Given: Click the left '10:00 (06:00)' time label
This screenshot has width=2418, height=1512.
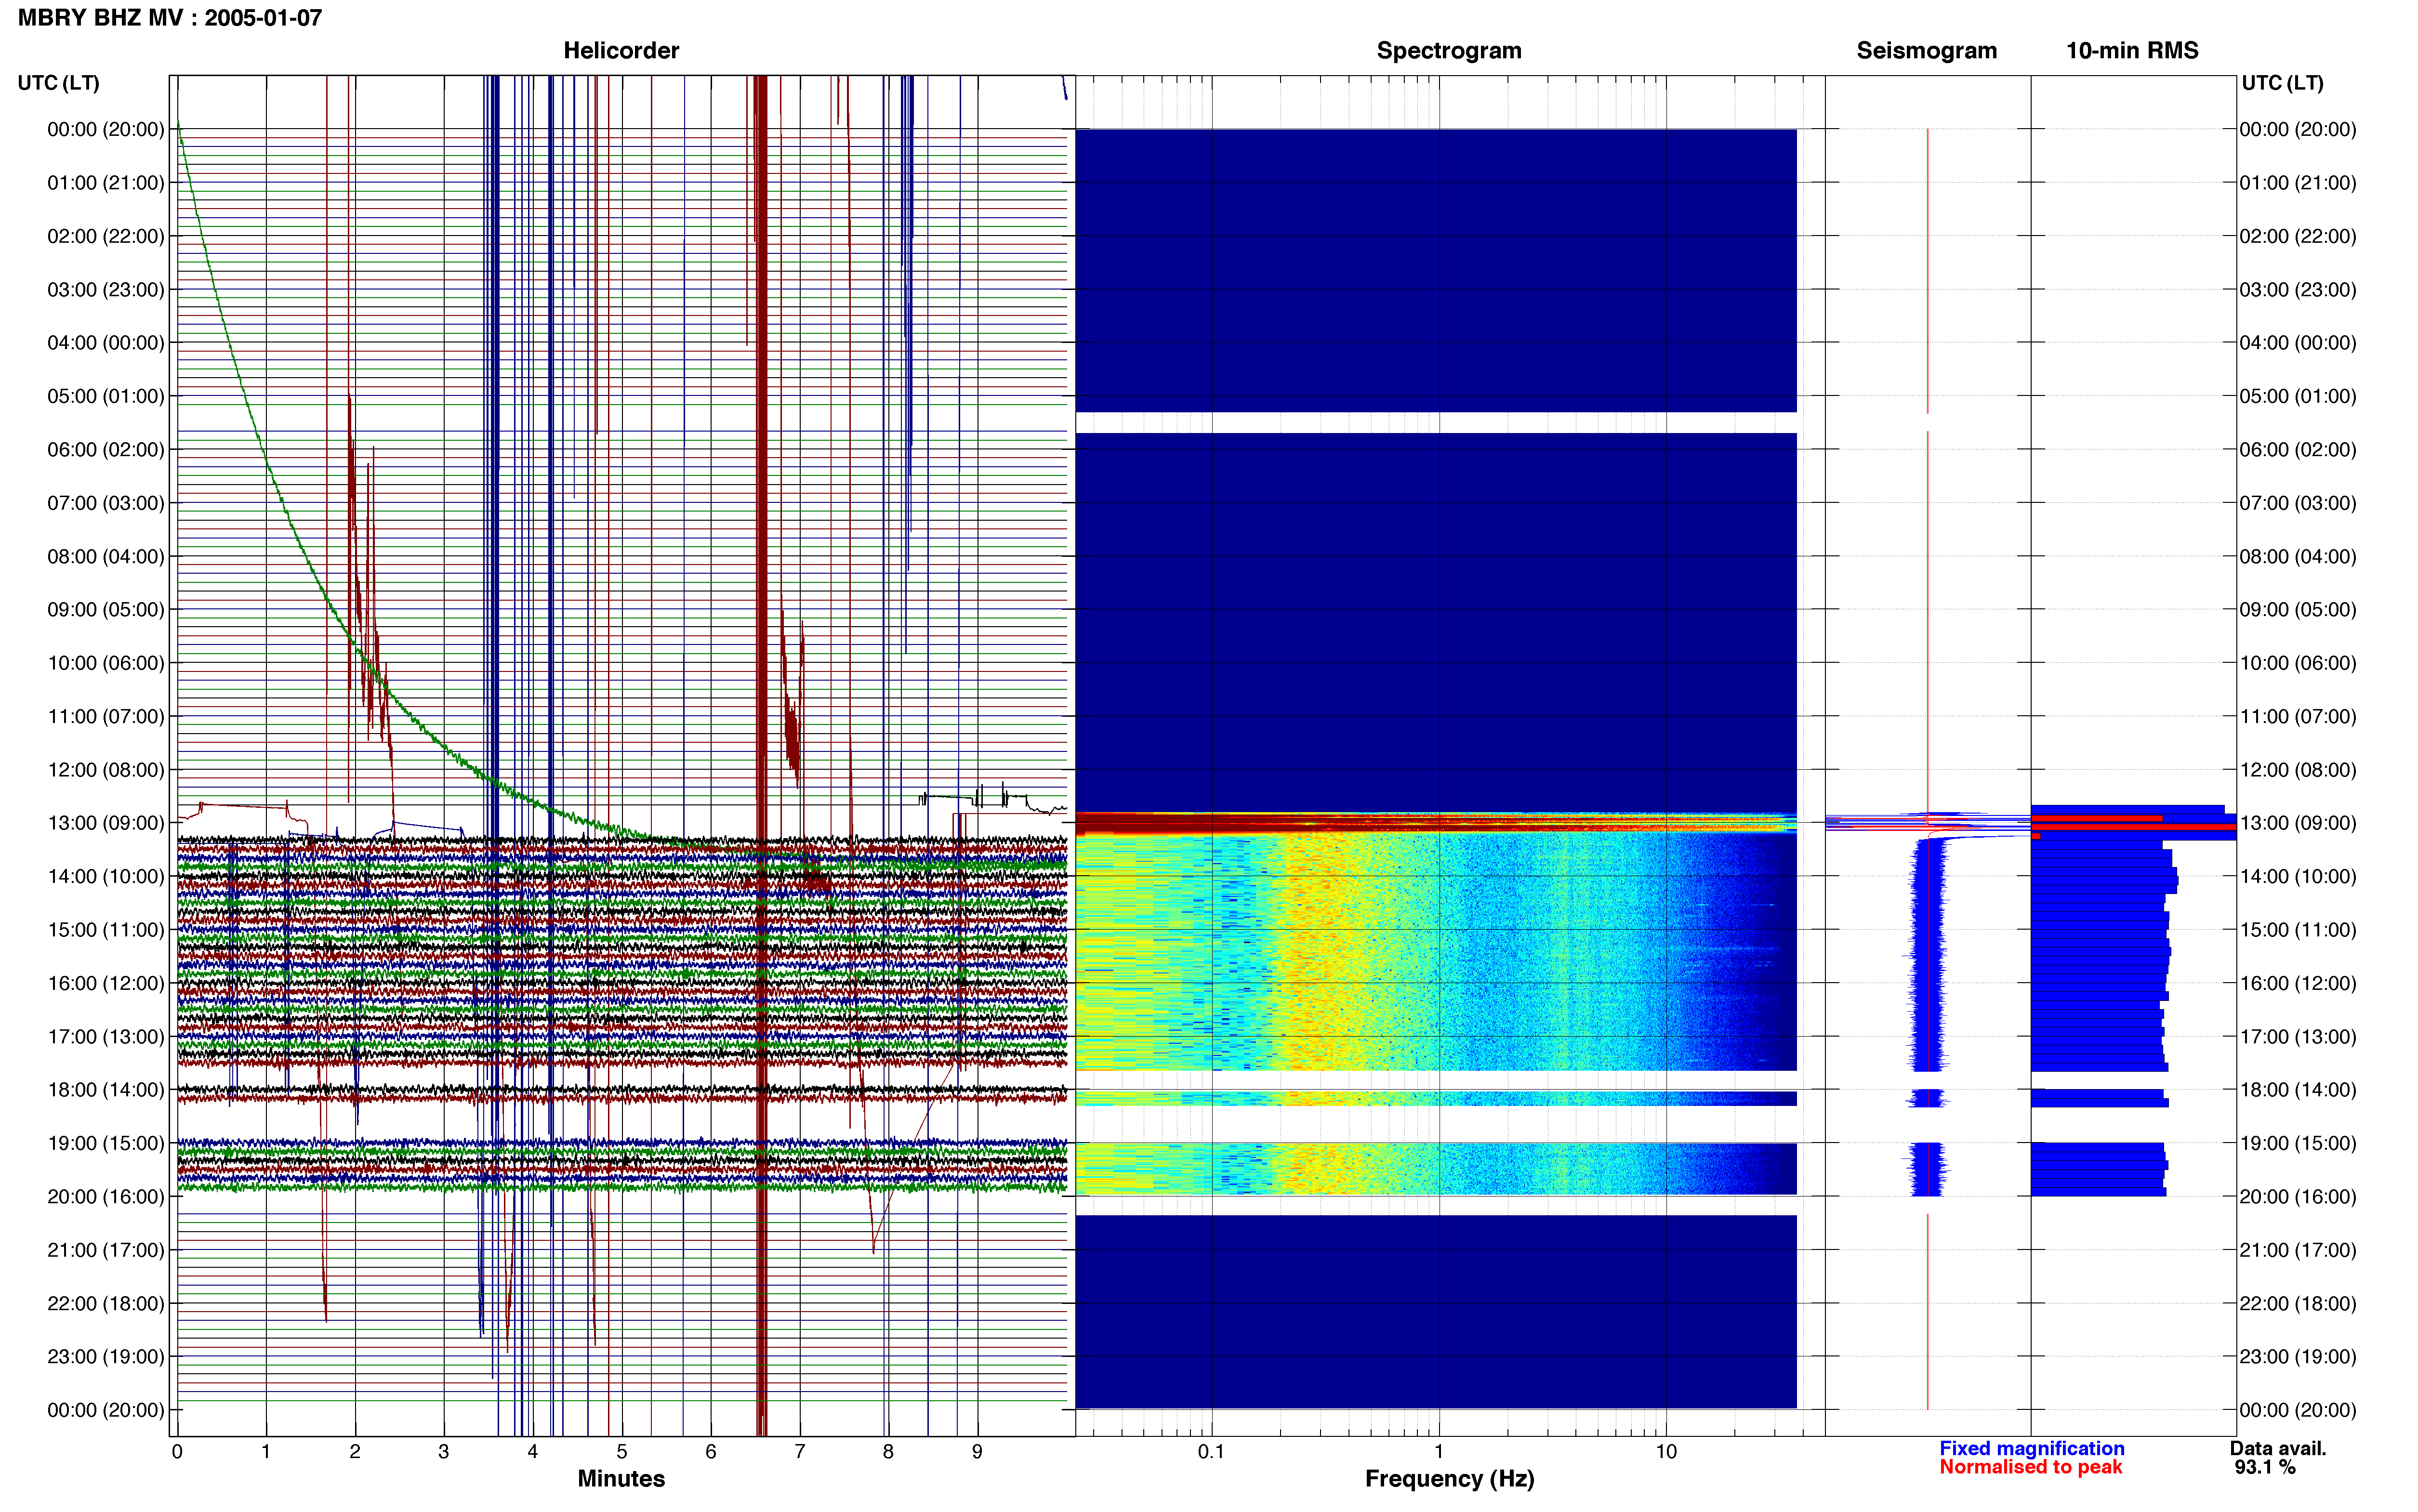Looking at the screenshot, I should pyautogui.click(x=106, y=663).
